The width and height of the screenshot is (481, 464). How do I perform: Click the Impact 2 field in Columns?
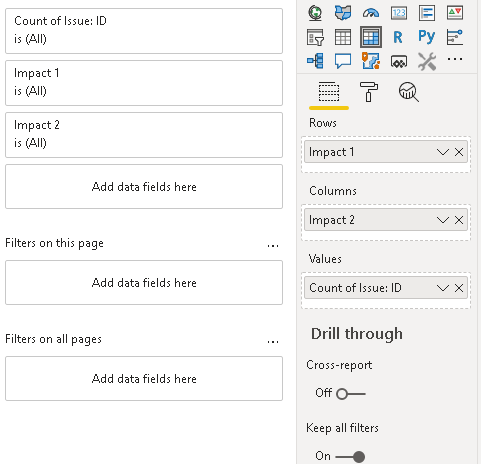coord(386,220)
